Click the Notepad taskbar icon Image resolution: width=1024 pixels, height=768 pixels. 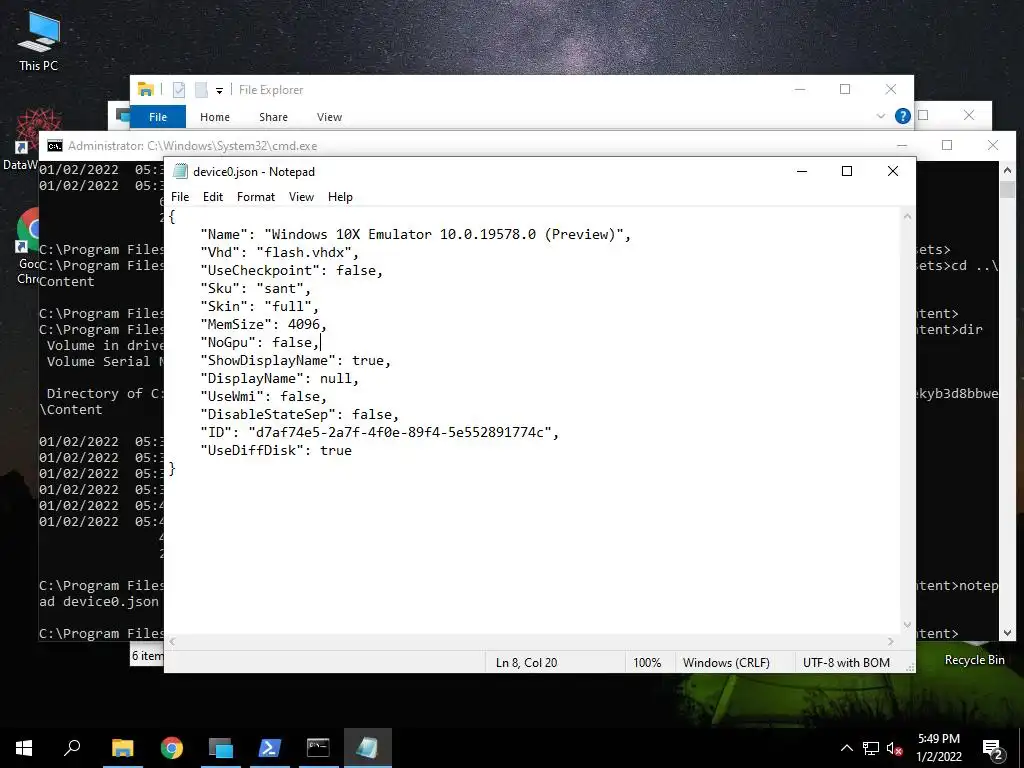(367, 748)
